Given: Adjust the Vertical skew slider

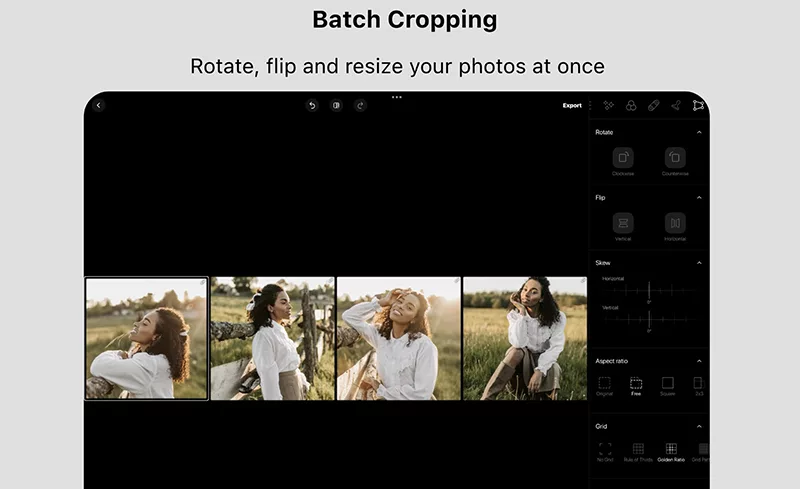Looking at the screenshot, I should [x=649, y=320].
